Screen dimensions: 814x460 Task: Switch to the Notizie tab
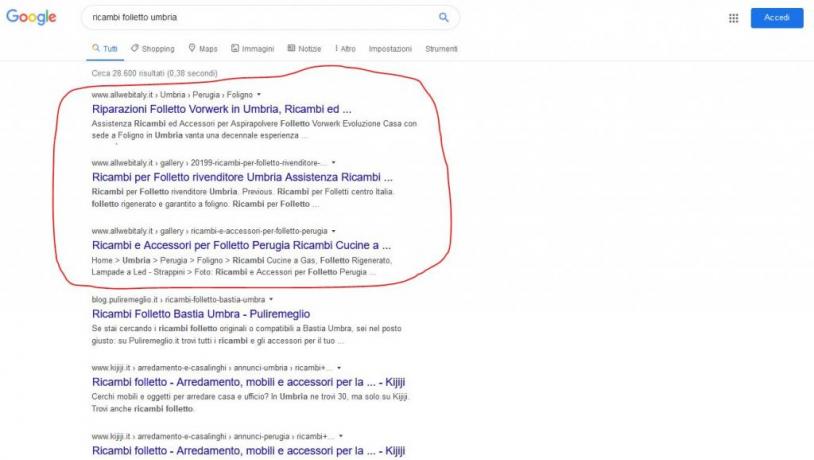(x=304, y=48)
